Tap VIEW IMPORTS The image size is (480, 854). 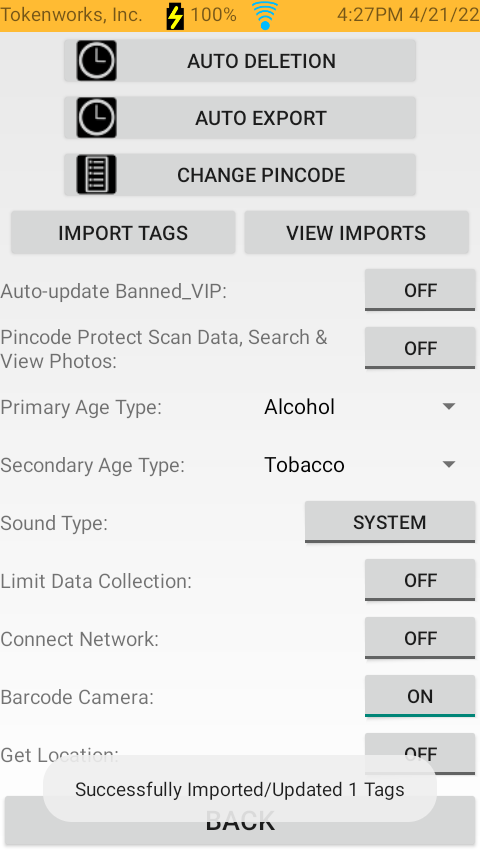coord(356,233)
